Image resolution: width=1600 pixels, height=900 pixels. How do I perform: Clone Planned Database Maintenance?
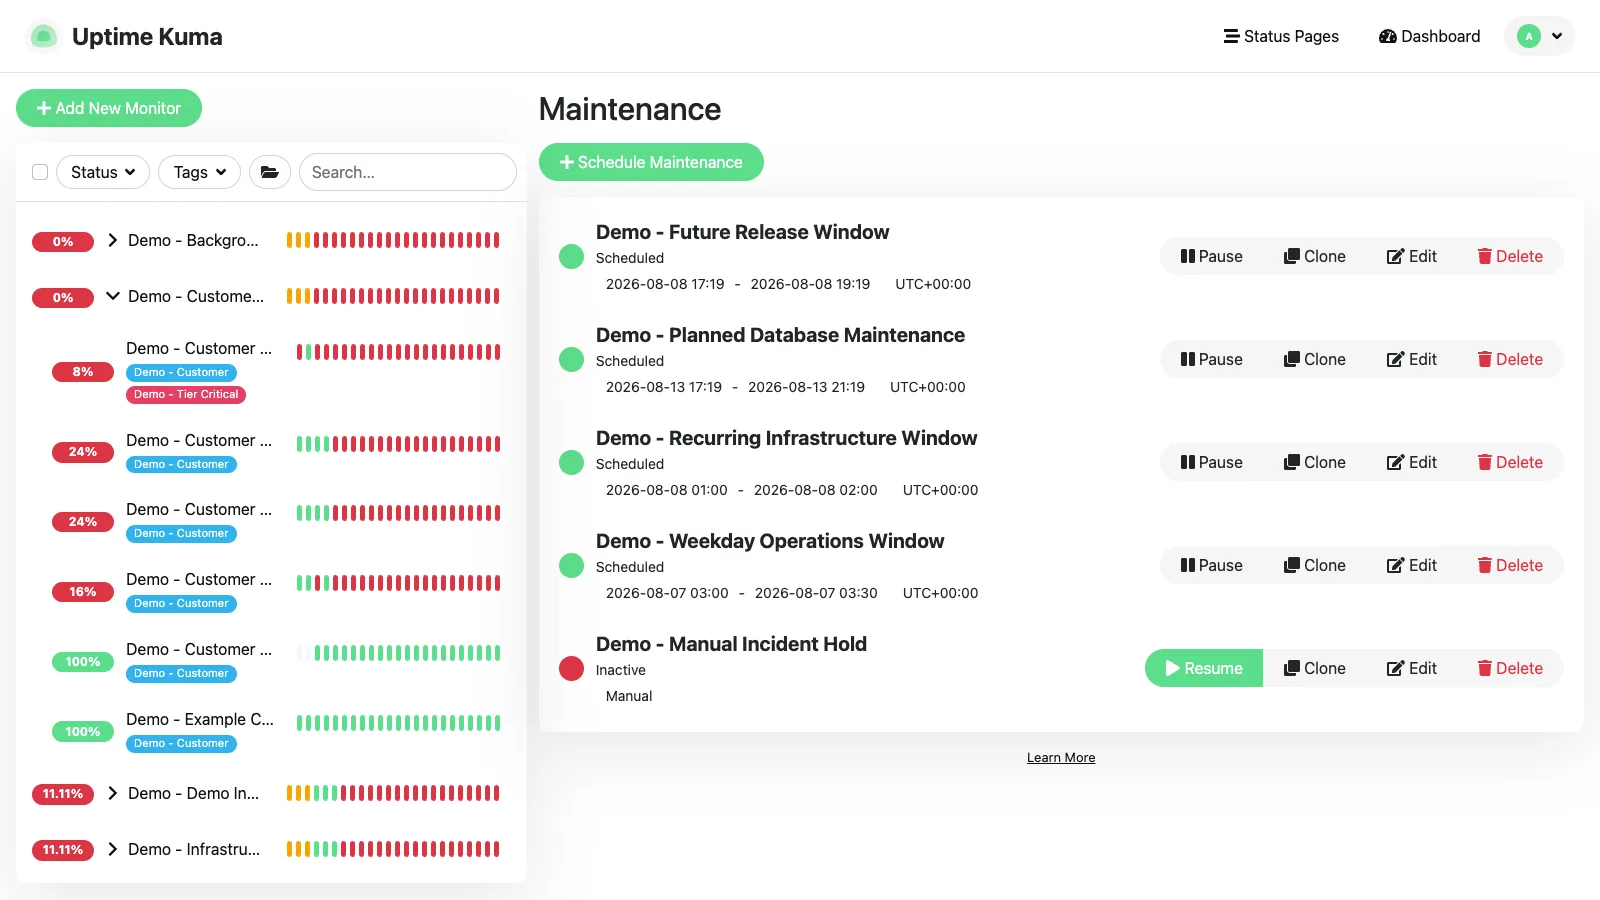(x=1314, y=359)
